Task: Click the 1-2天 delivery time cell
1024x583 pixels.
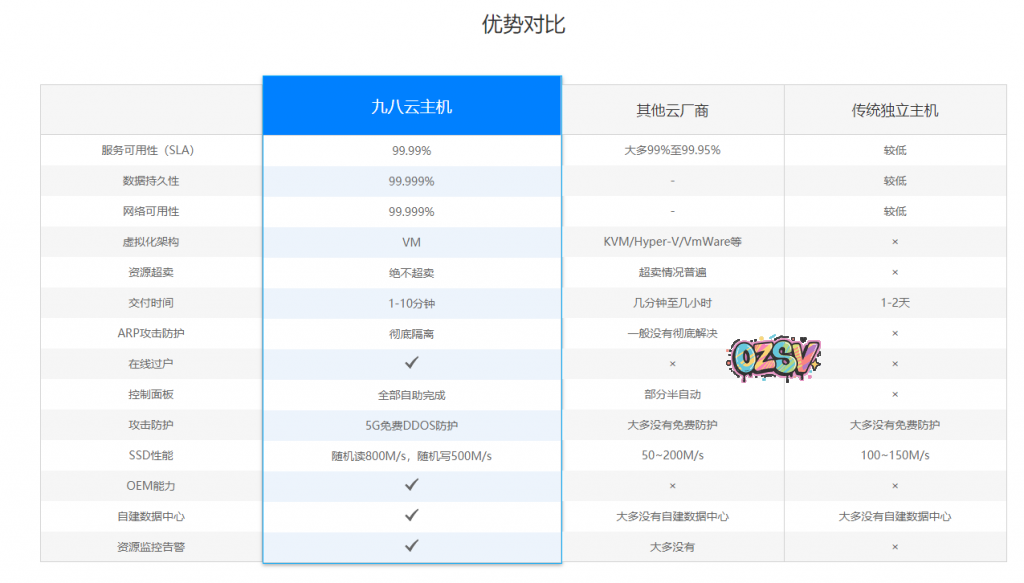Action: (x=895, y=303)
